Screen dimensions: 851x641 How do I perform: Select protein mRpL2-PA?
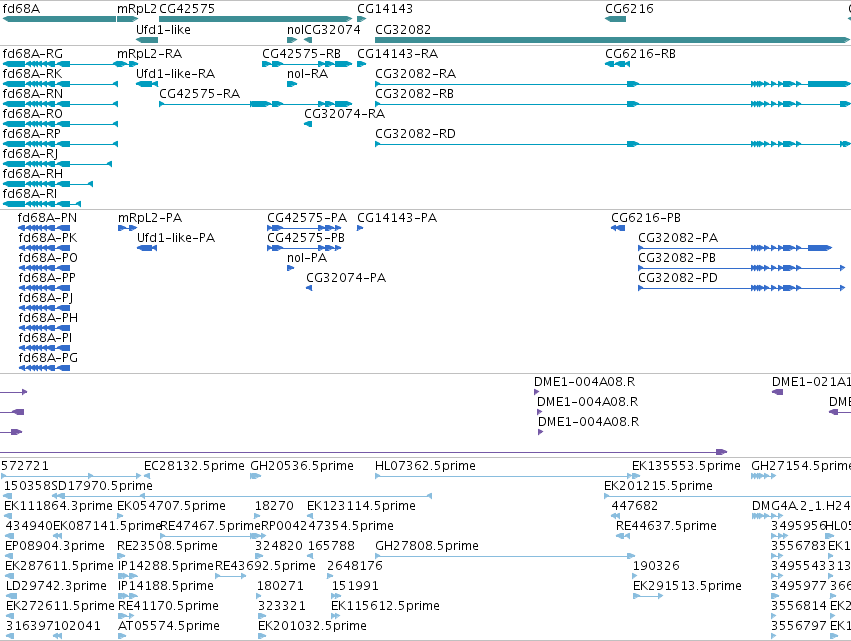point(150,218)
